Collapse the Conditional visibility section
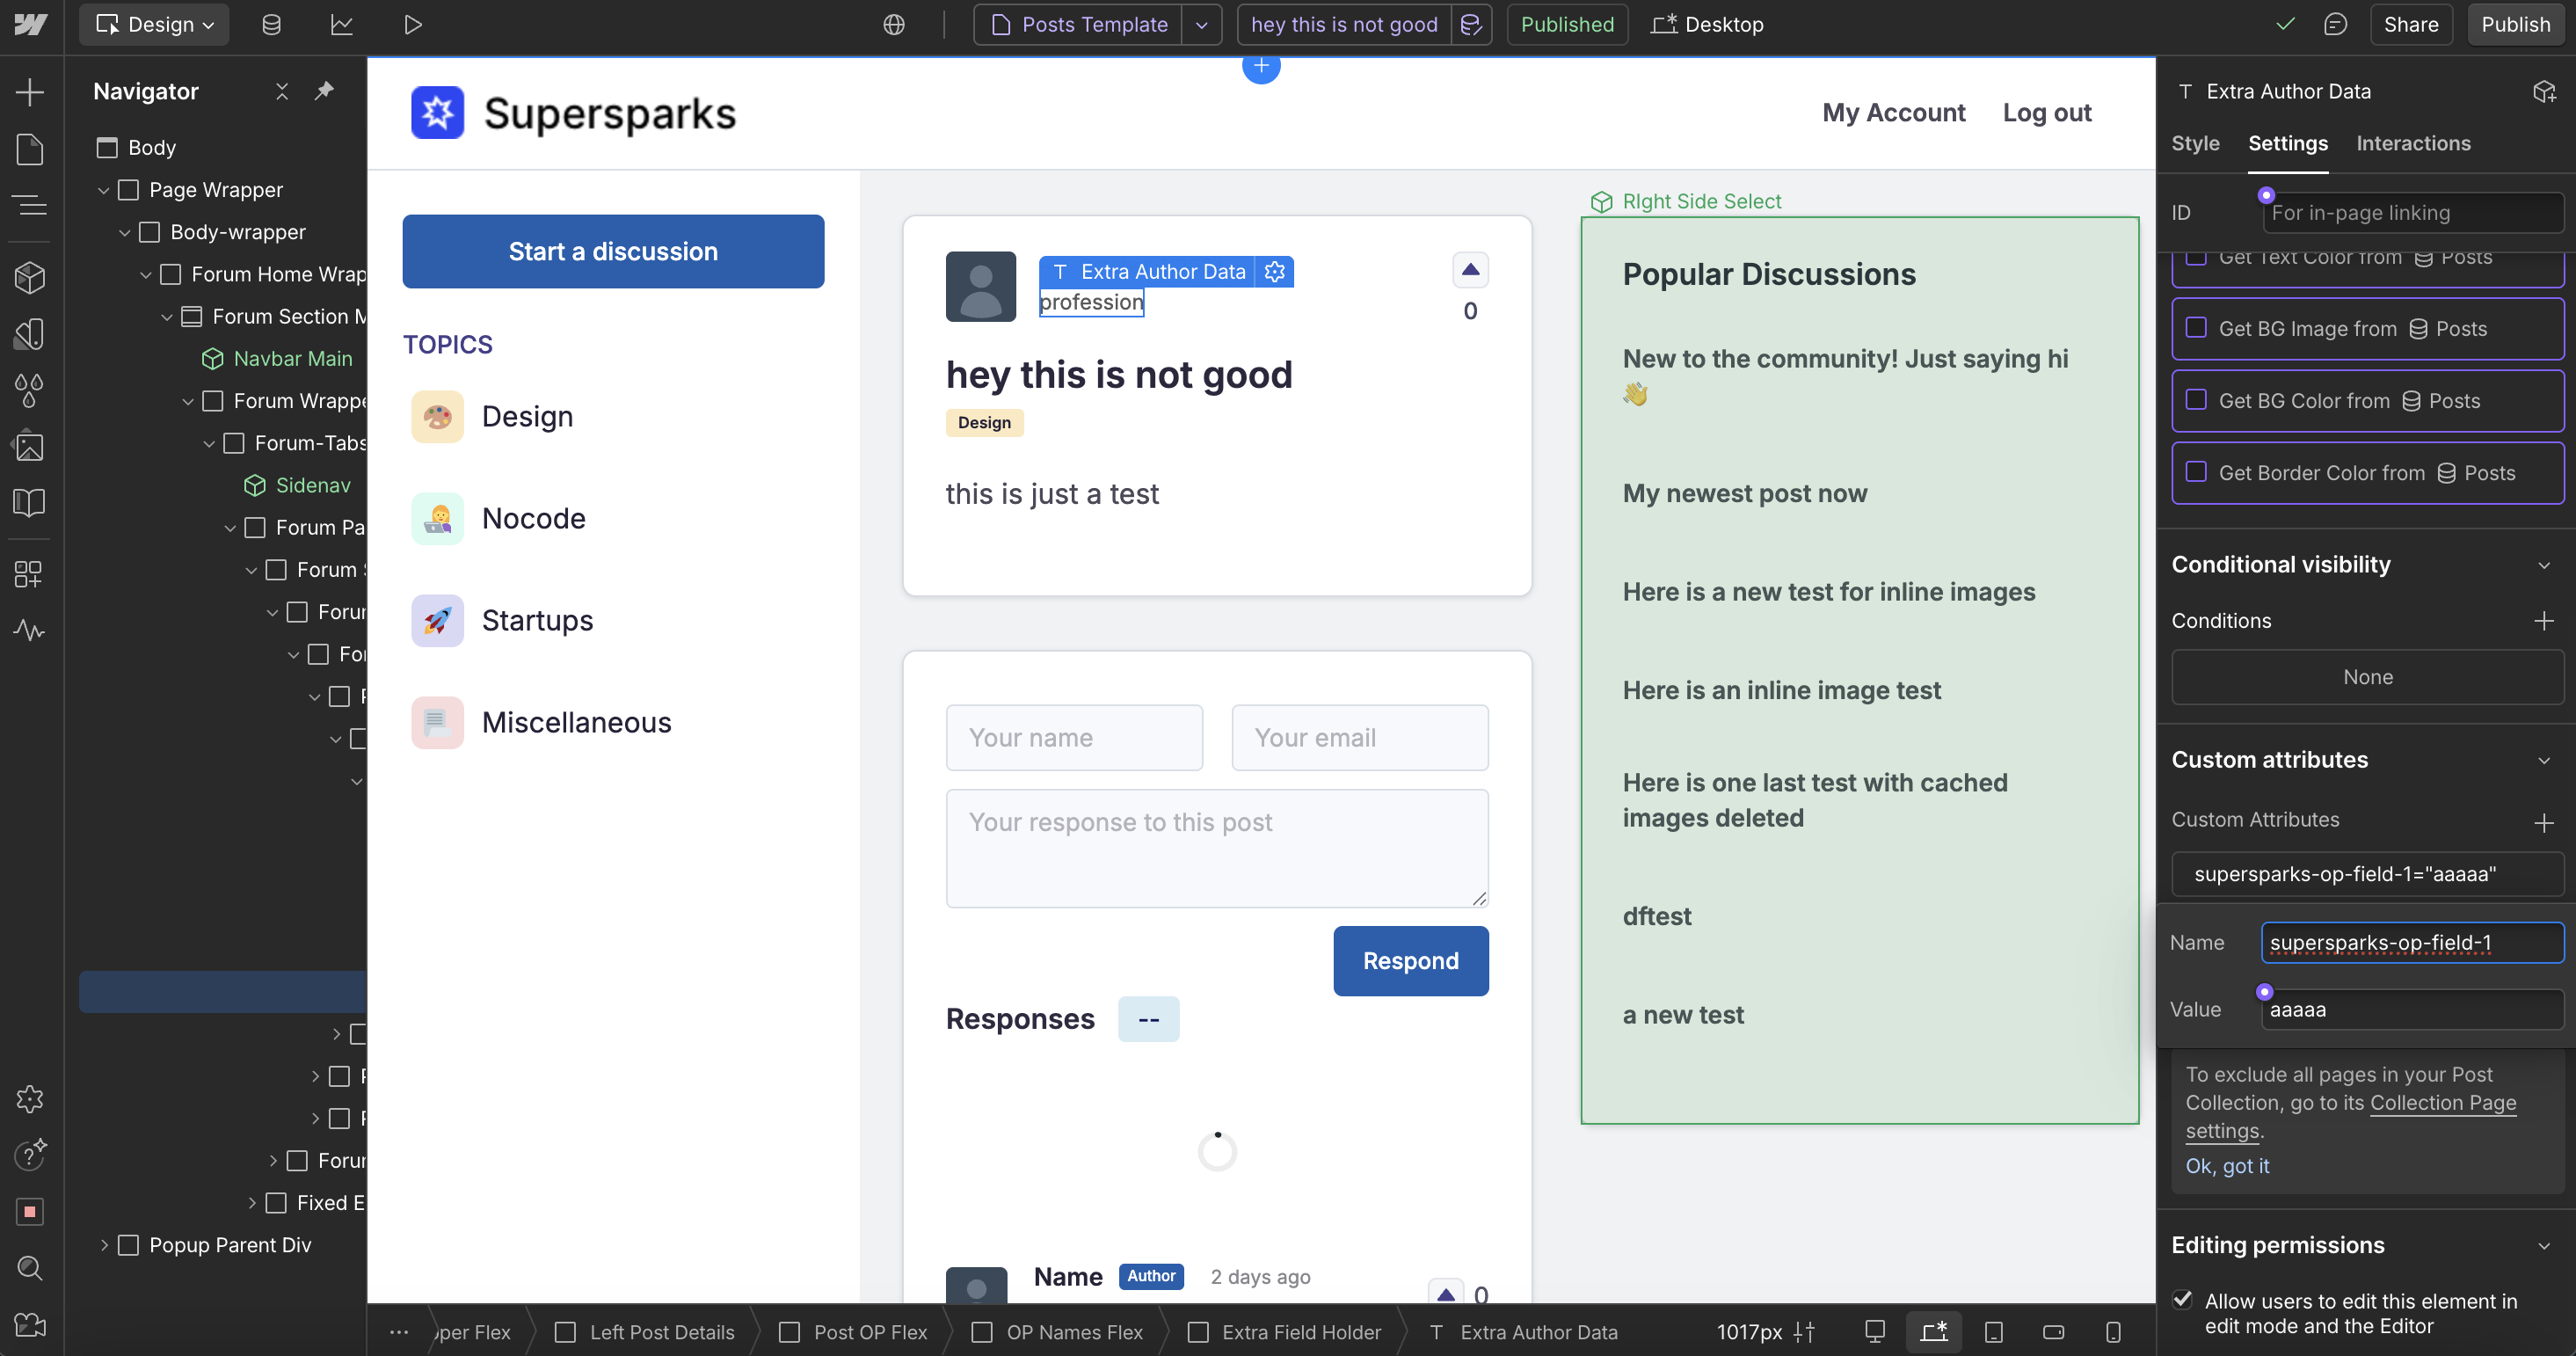This screenshot has height=1356, width=2576. click(x=2544, y=565)
